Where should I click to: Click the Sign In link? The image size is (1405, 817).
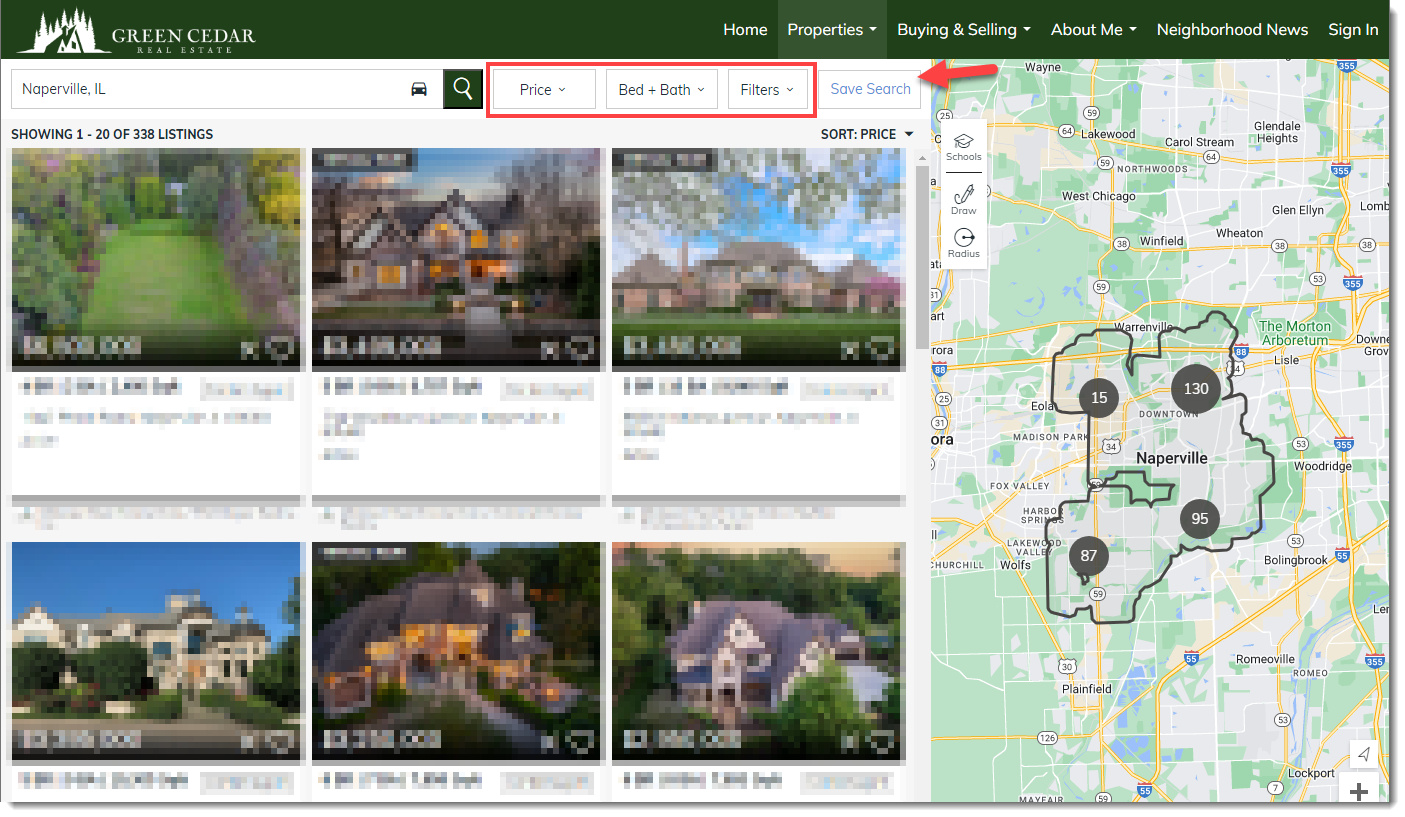point(1353,29)
